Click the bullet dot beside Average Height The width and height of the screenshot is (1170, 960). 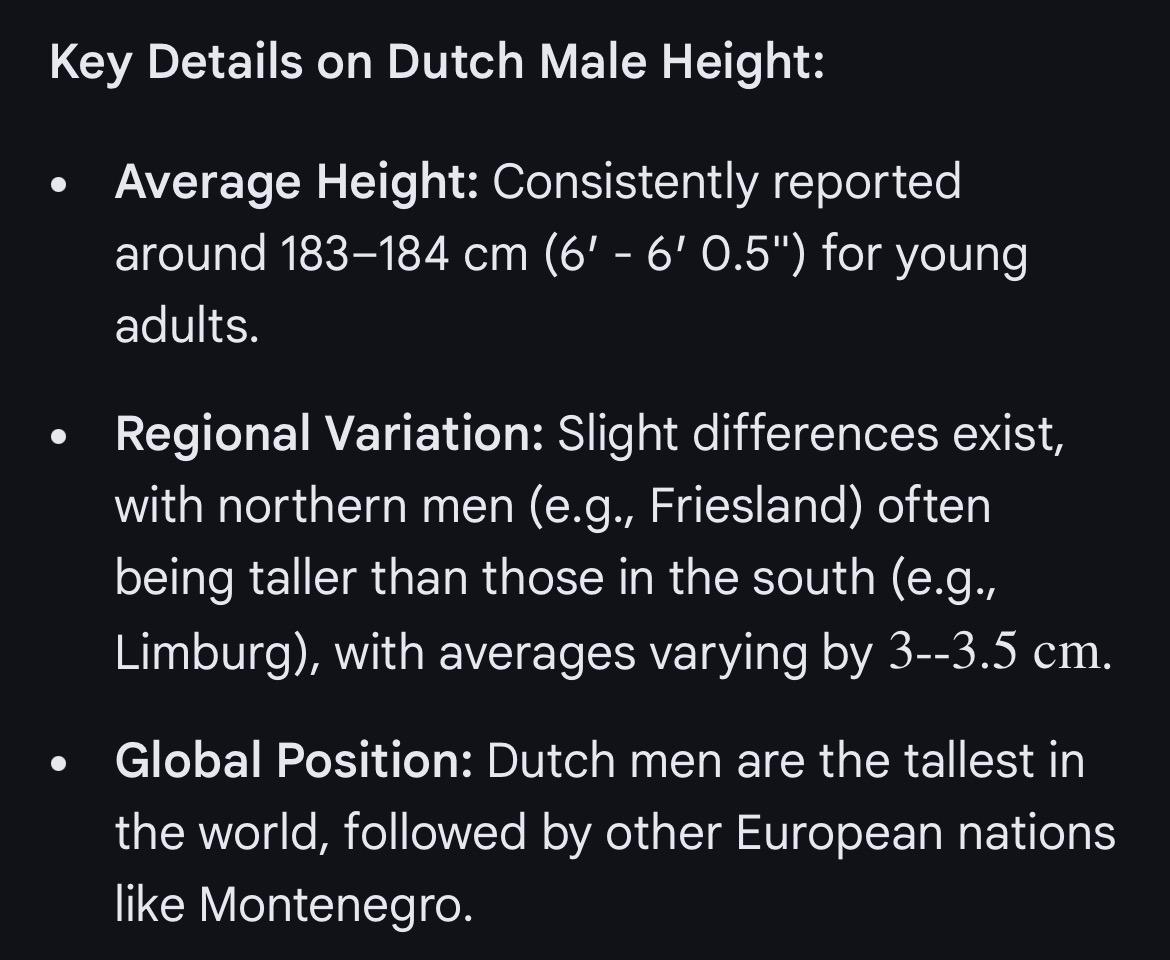tap(62, 186)
